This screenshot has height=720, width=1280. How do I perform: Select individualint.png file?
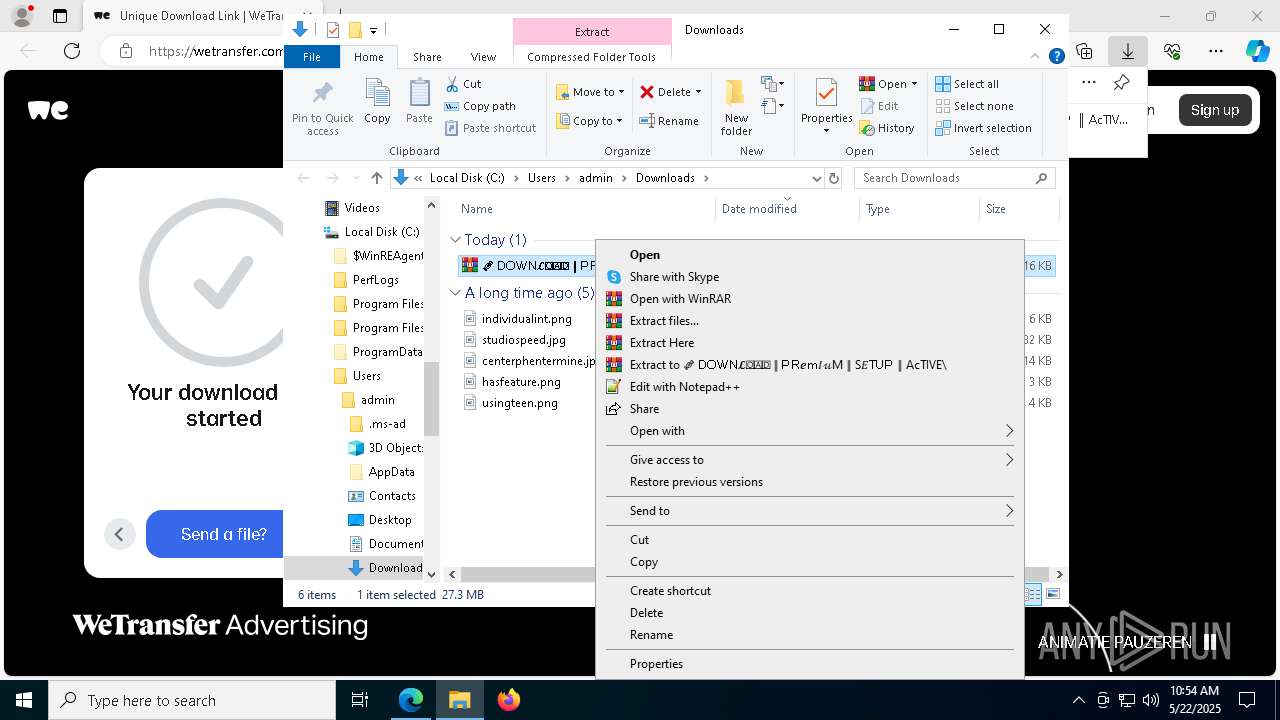click(x=527, y=319)
